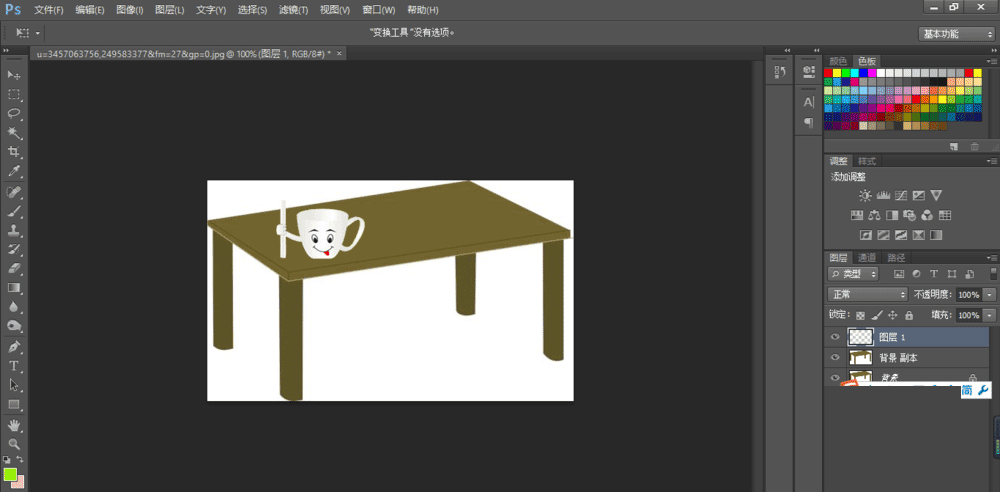Open the Character panel icon
This screenshot has width=1000, height=492.
tap(809, 102)
